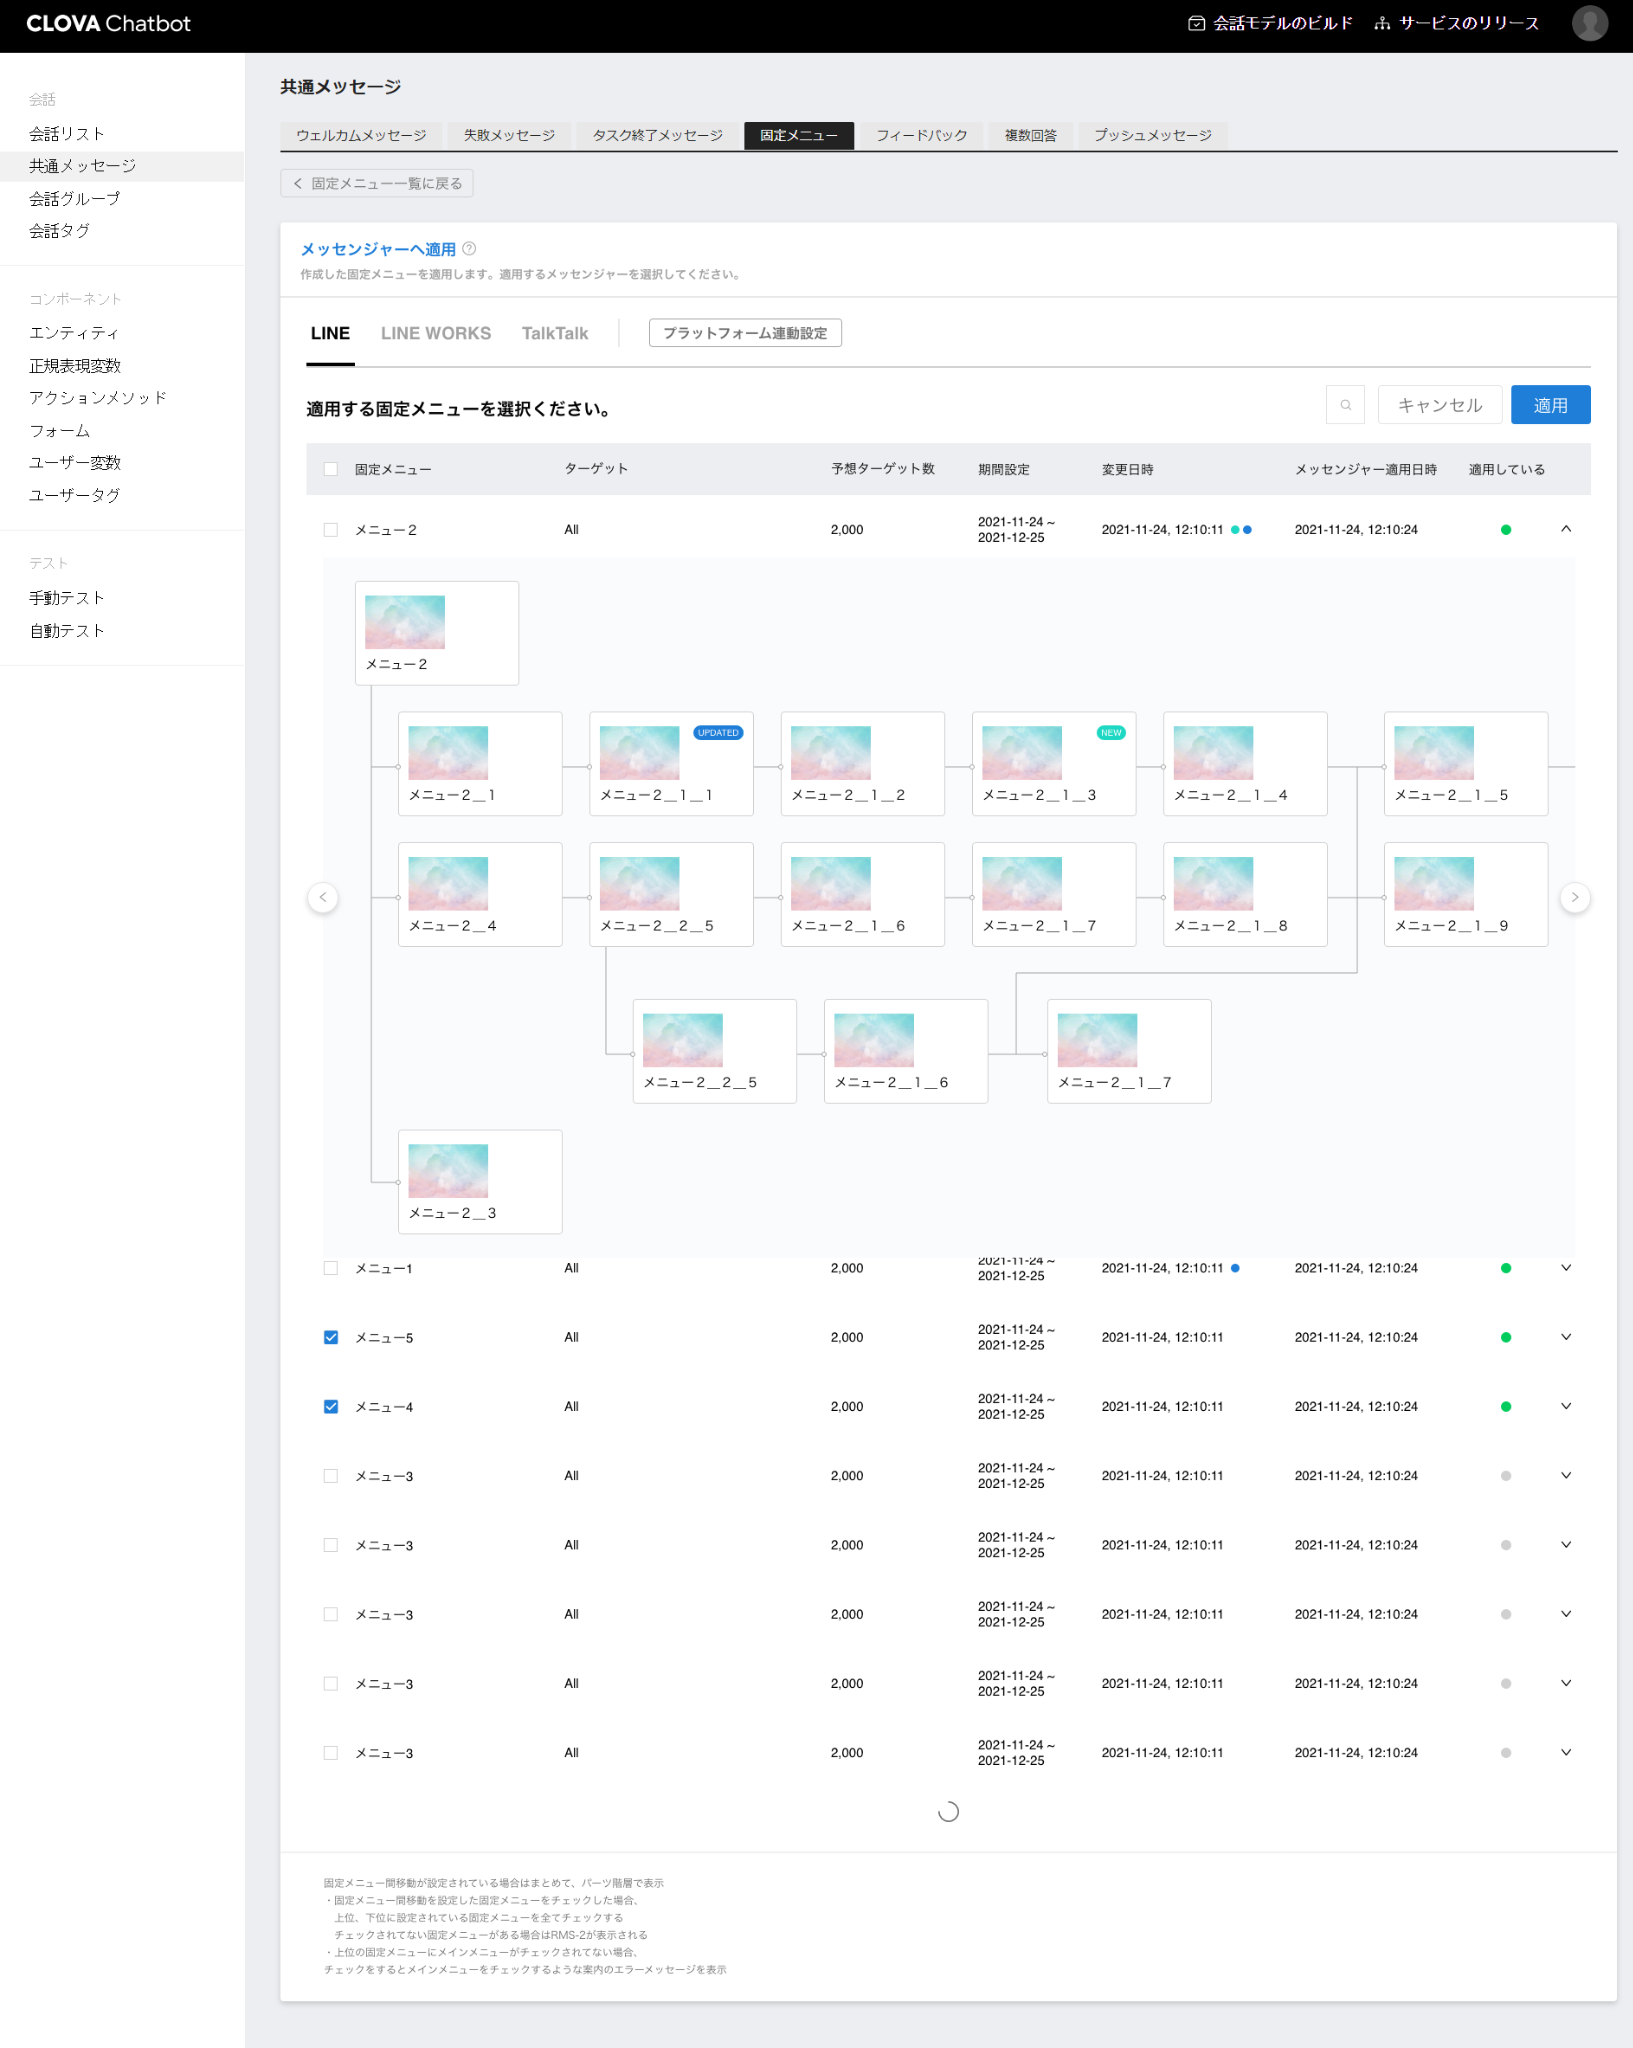Click the help question mark icon
1633x2048 pixels.
469,249
